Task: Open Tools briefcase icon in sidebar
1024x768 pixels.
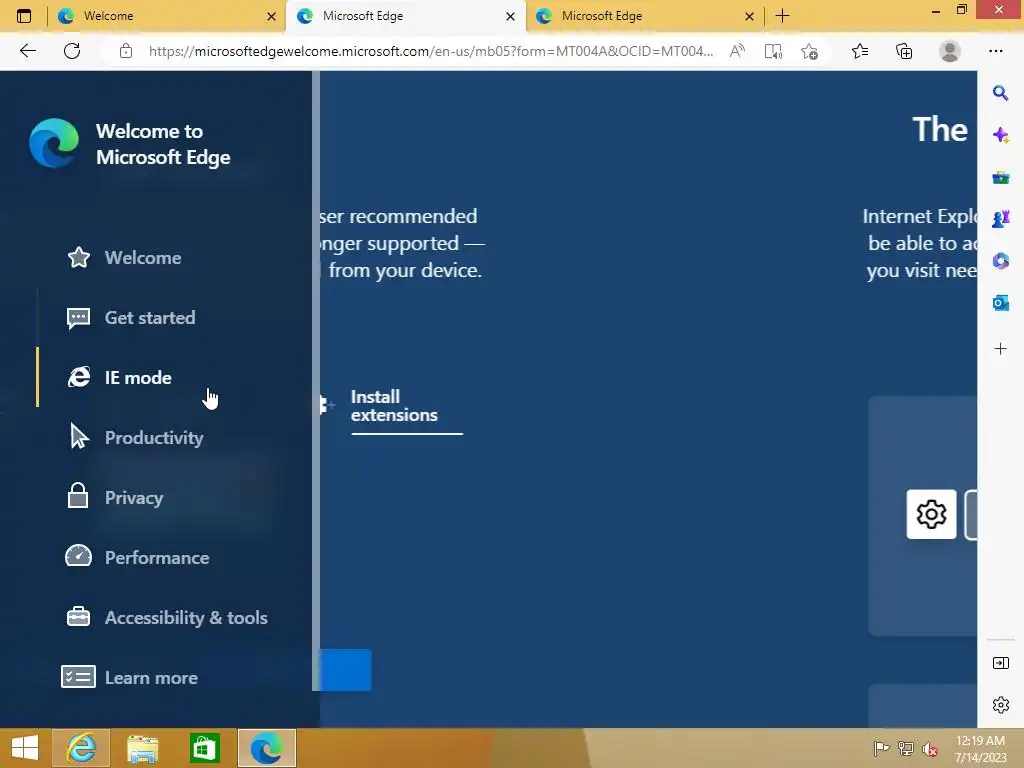Action: 1000,177
